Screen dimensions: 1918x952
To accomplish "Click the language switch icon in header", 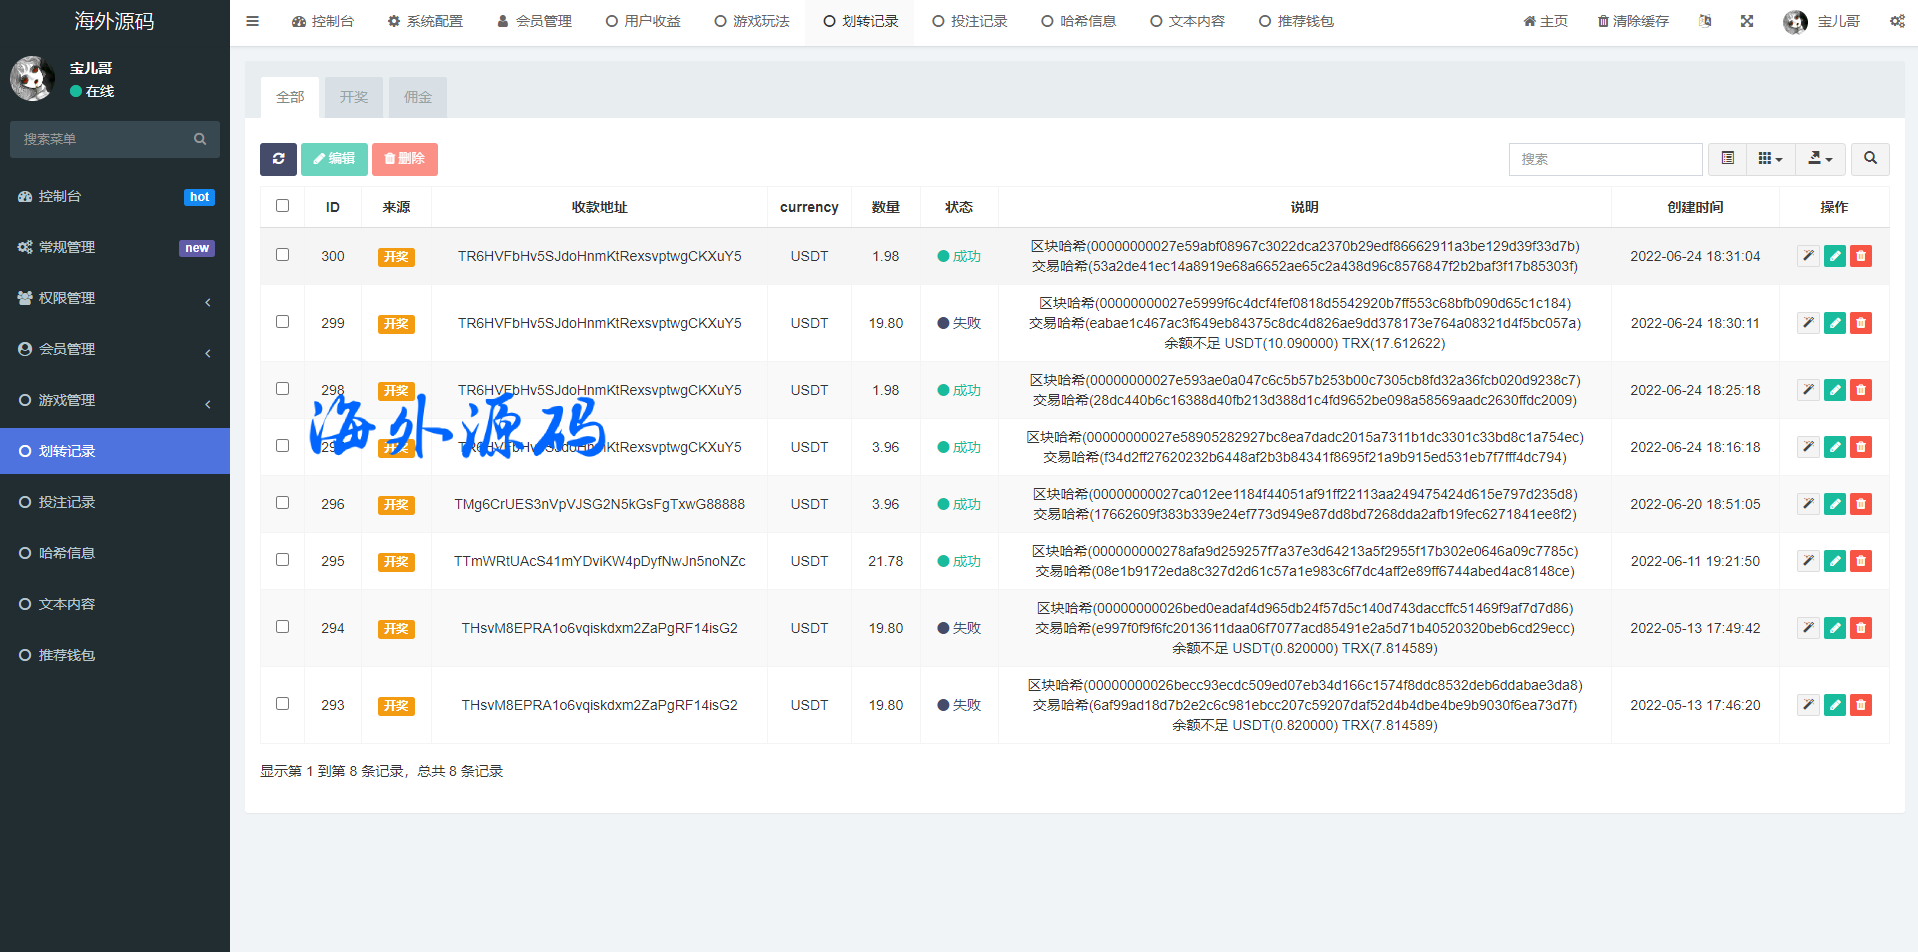I will 1705,21.
